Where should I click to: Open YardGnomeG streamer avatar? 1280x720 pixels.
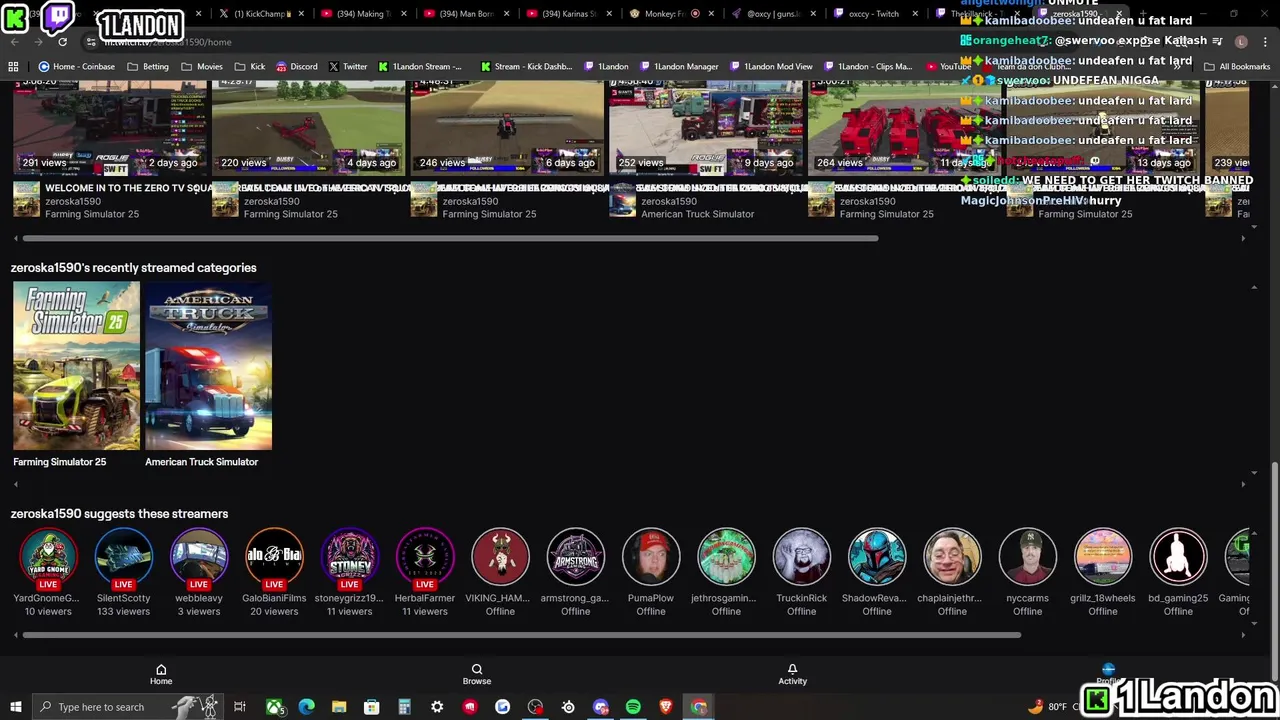click(48, 557)
